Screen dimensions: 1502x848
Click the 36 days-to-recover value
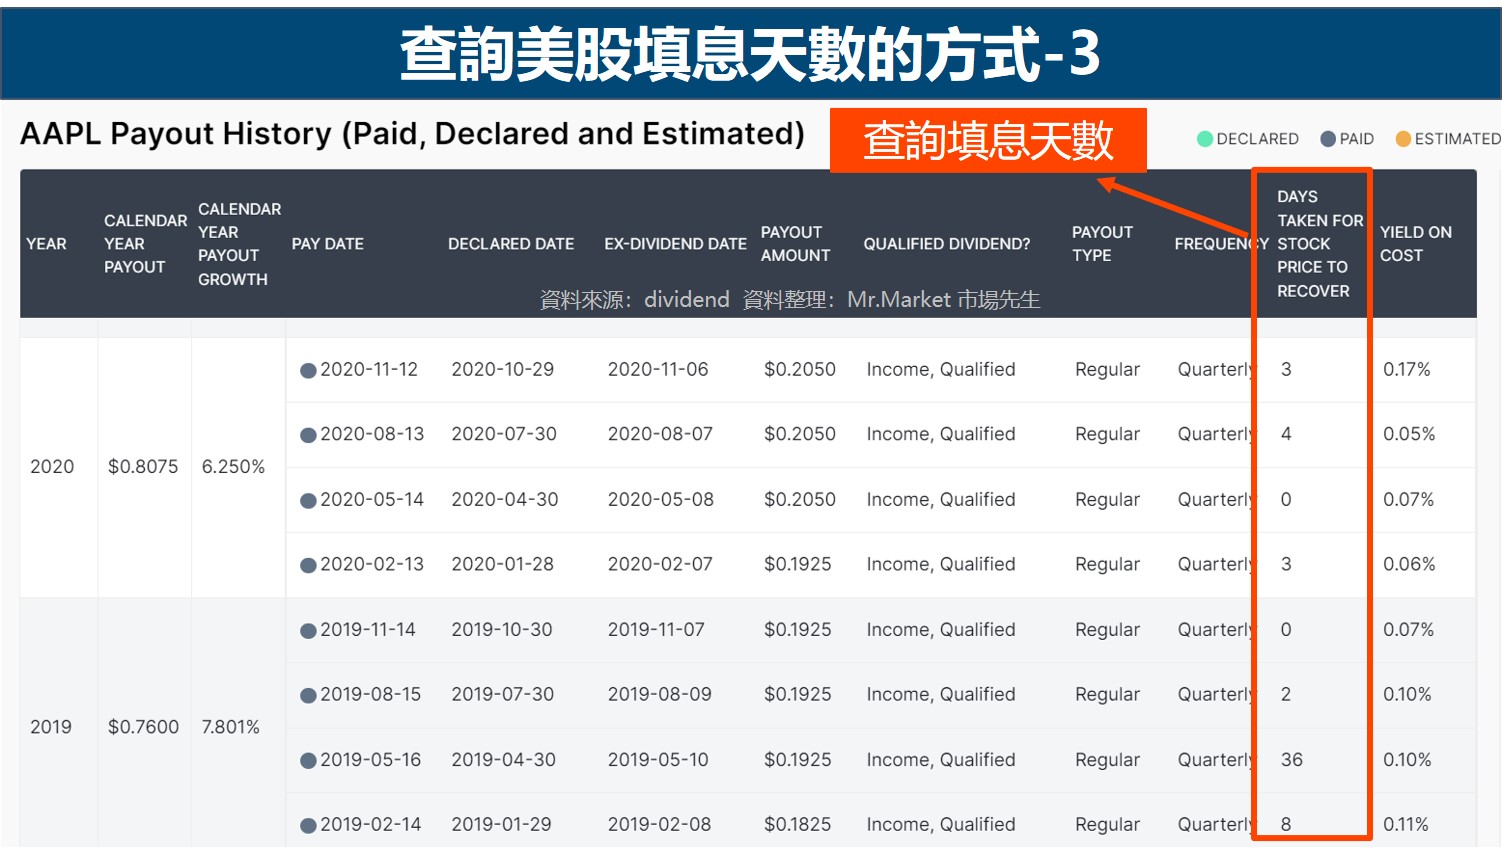(1292, 760)
